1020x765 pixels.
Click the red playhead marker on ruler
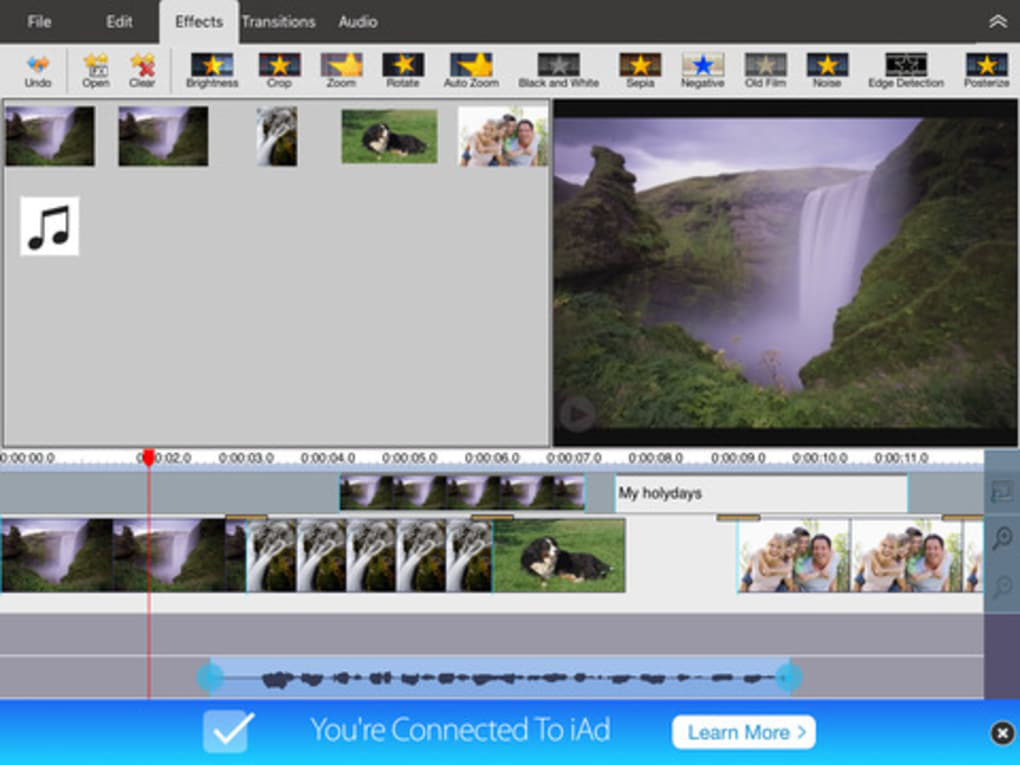(149, 457)
